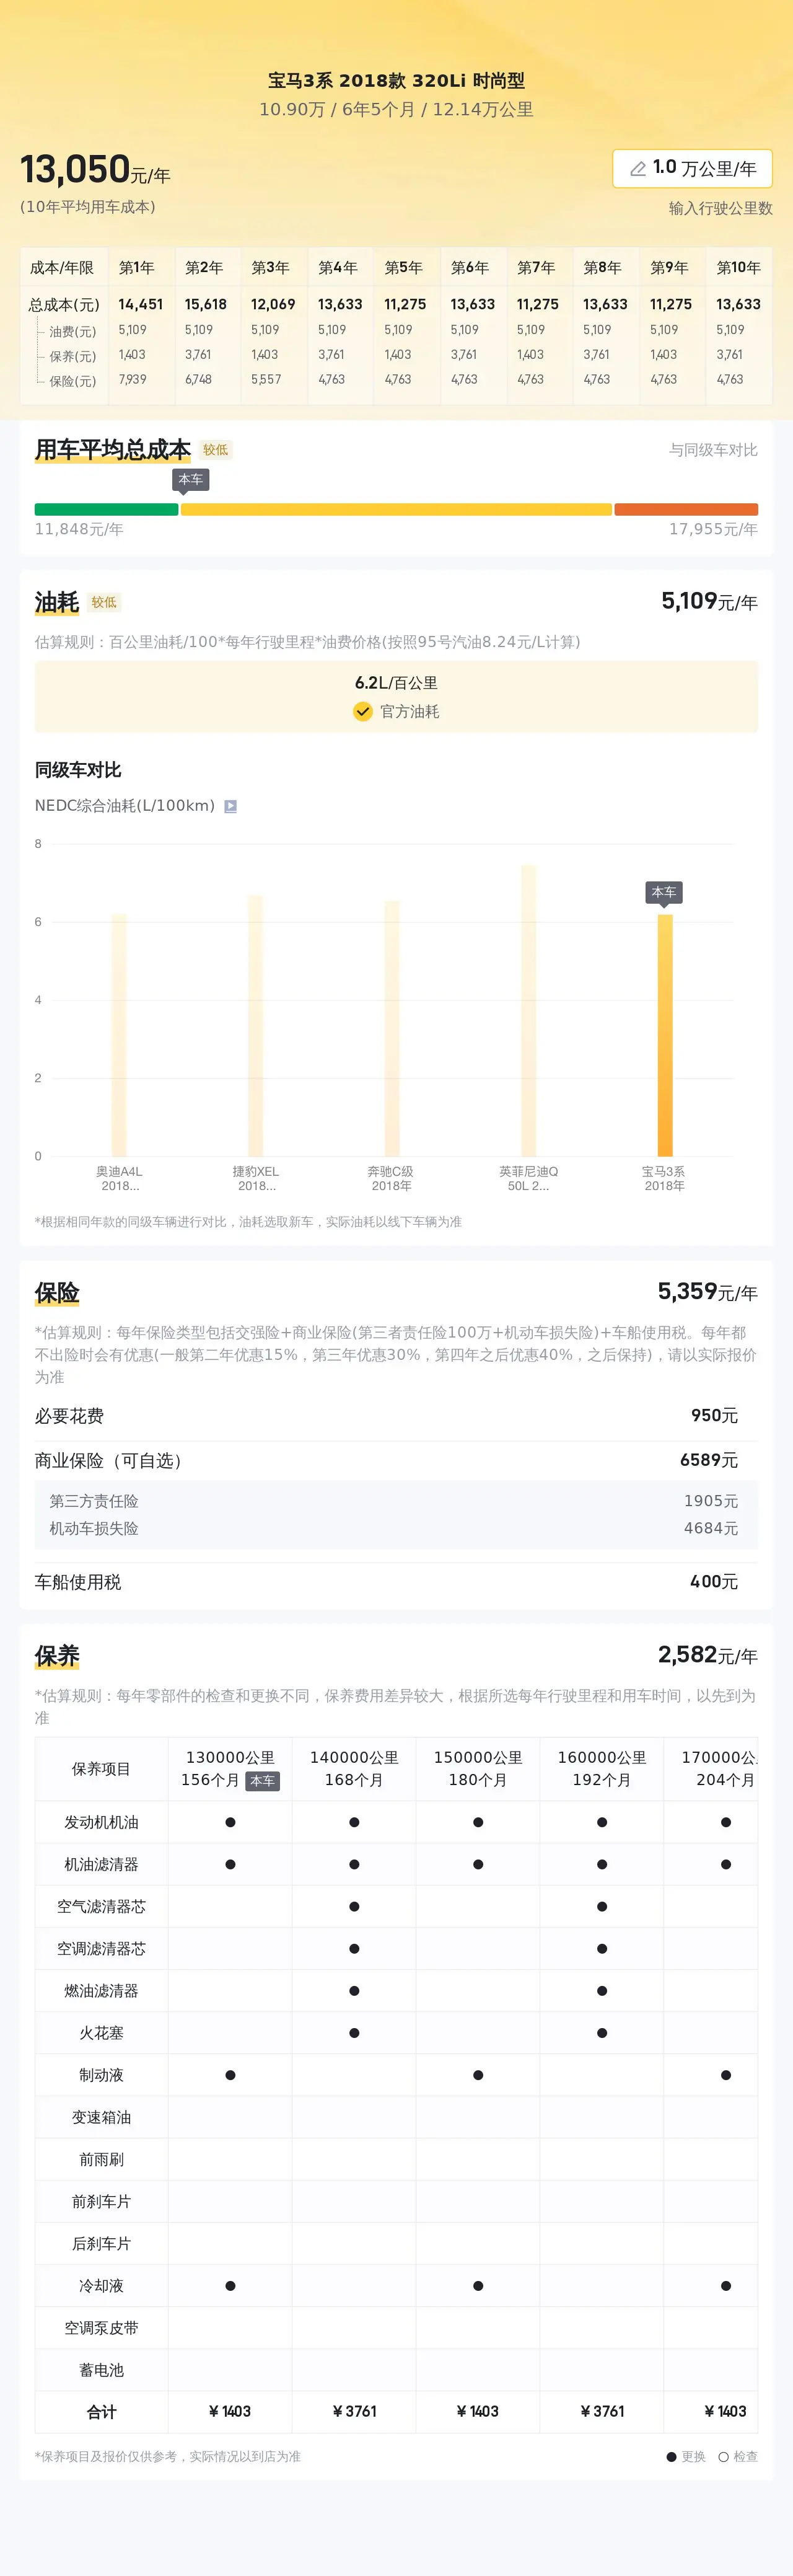The width and height of the screenshot is (793, 2576).
Task: Select the 第7年 column header
Action: point(536,268)
